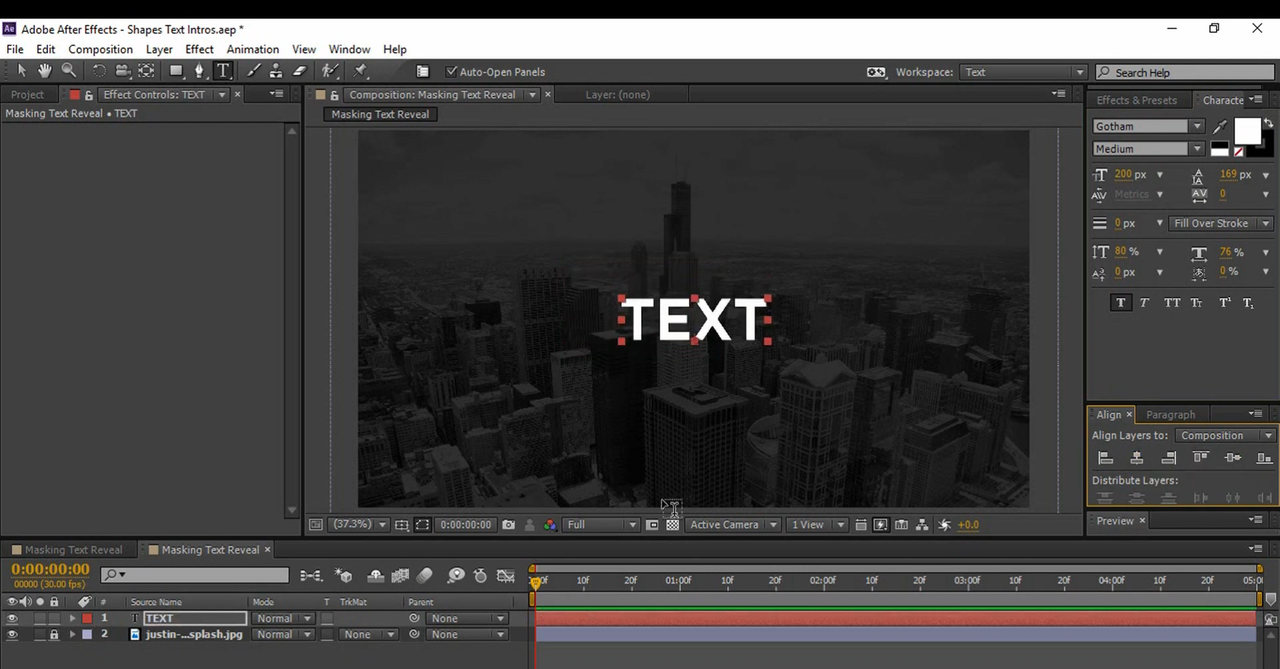
Task: Open the Workspace Text dropdown
Action: click(1024, 72)
